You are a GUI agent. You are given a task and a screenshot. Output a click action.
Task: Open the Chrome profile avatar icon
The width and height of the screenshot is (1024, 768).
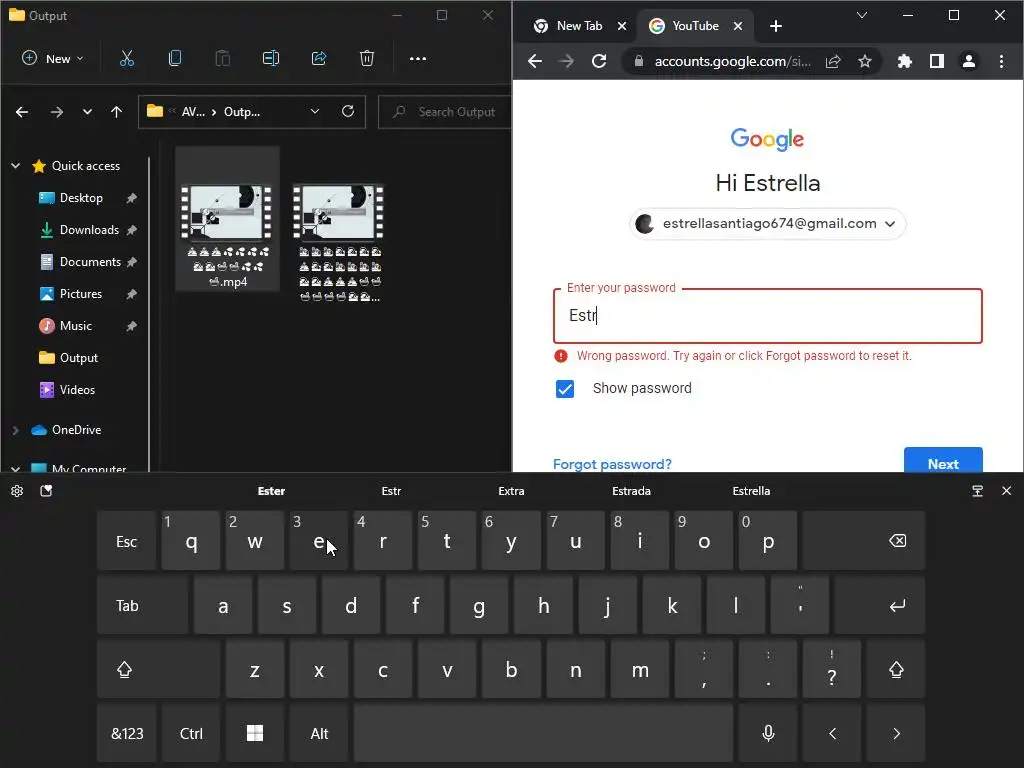(968, 61)
